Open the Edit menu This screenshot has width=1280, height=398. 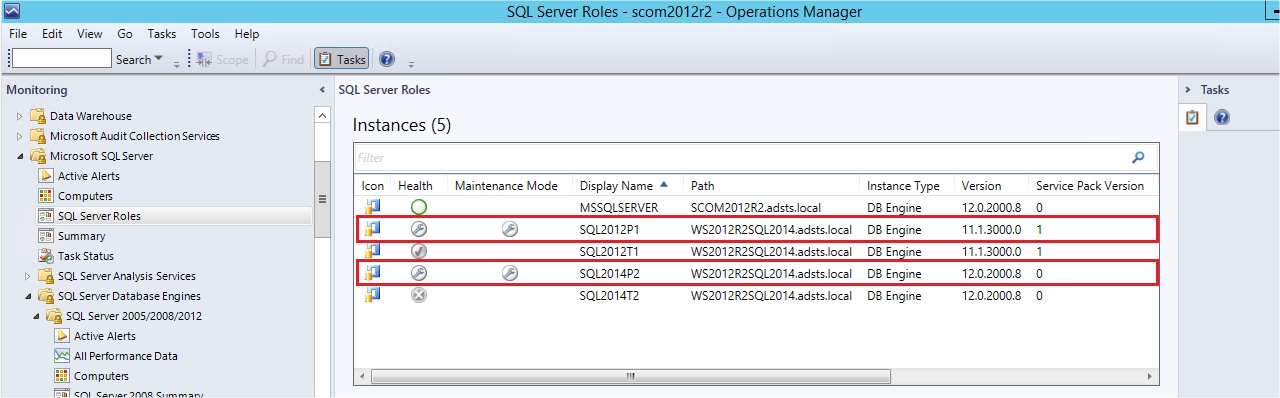coord(52,33)
